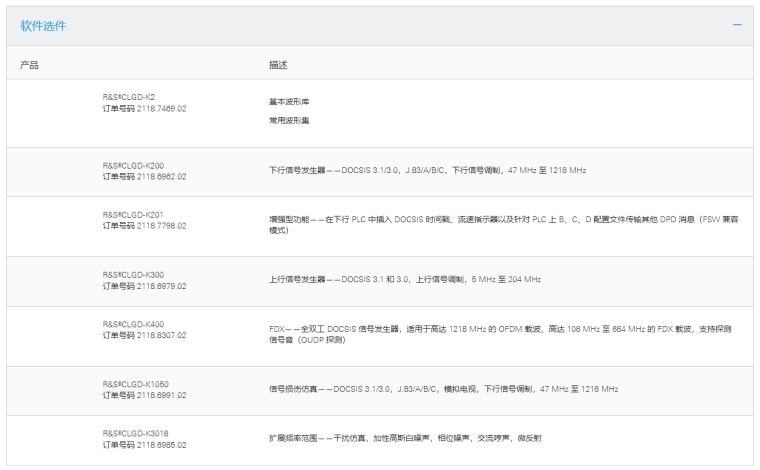Click order number 2118.6962.02
Screen dimensions: 760x470
coord(144,176)
